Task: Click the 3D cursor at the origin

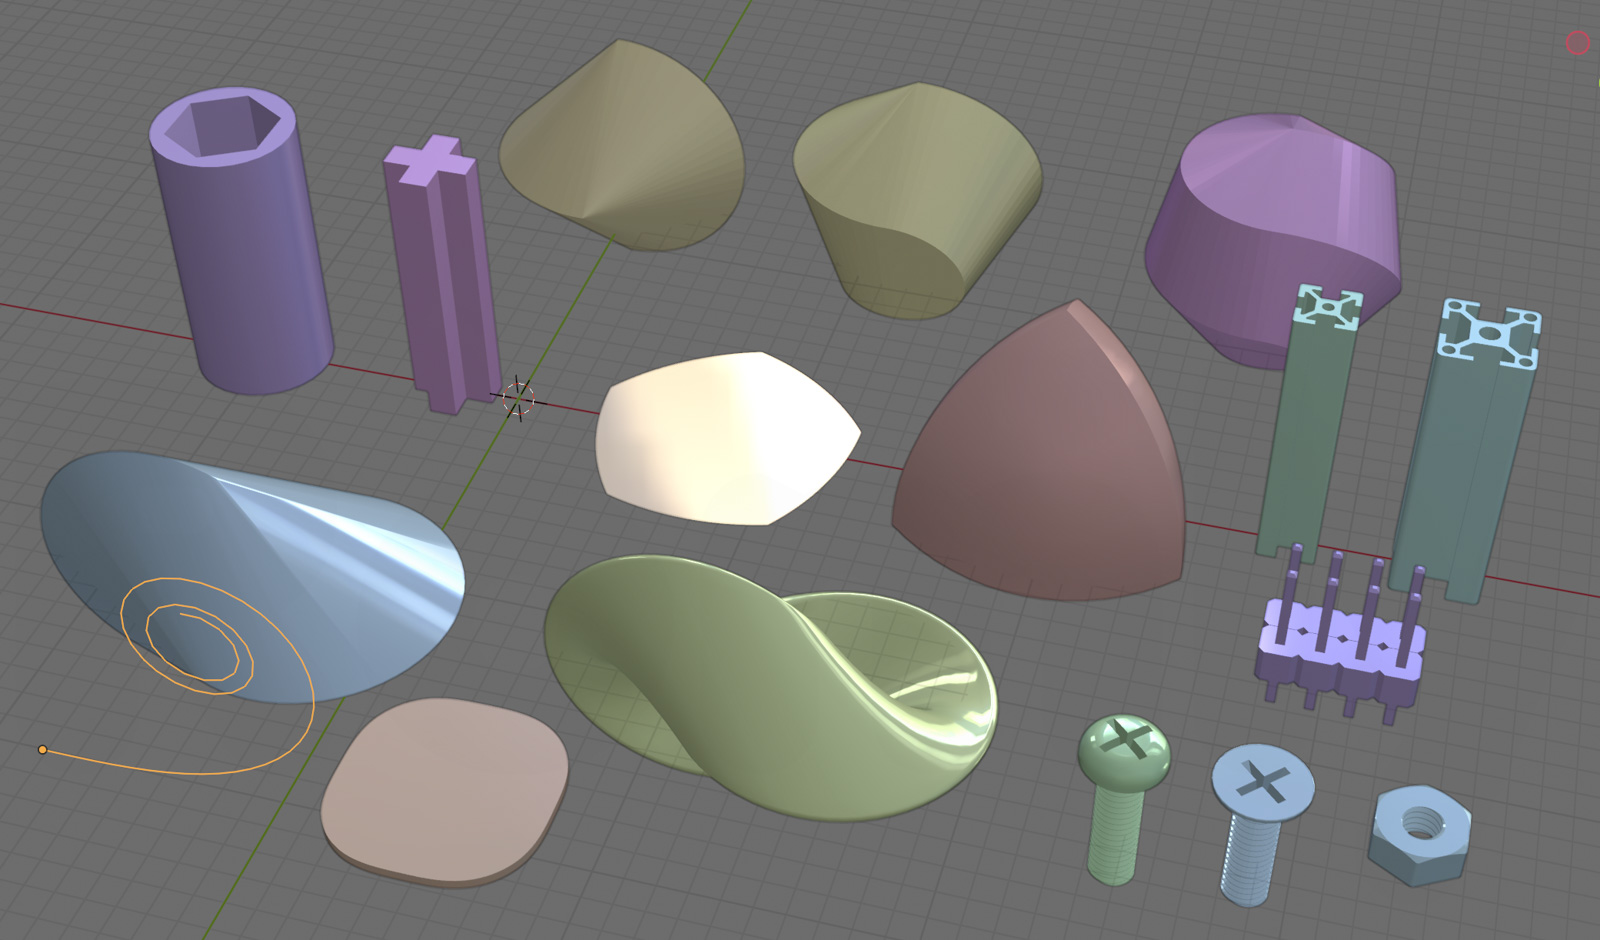Action: (x=517, y=399)
